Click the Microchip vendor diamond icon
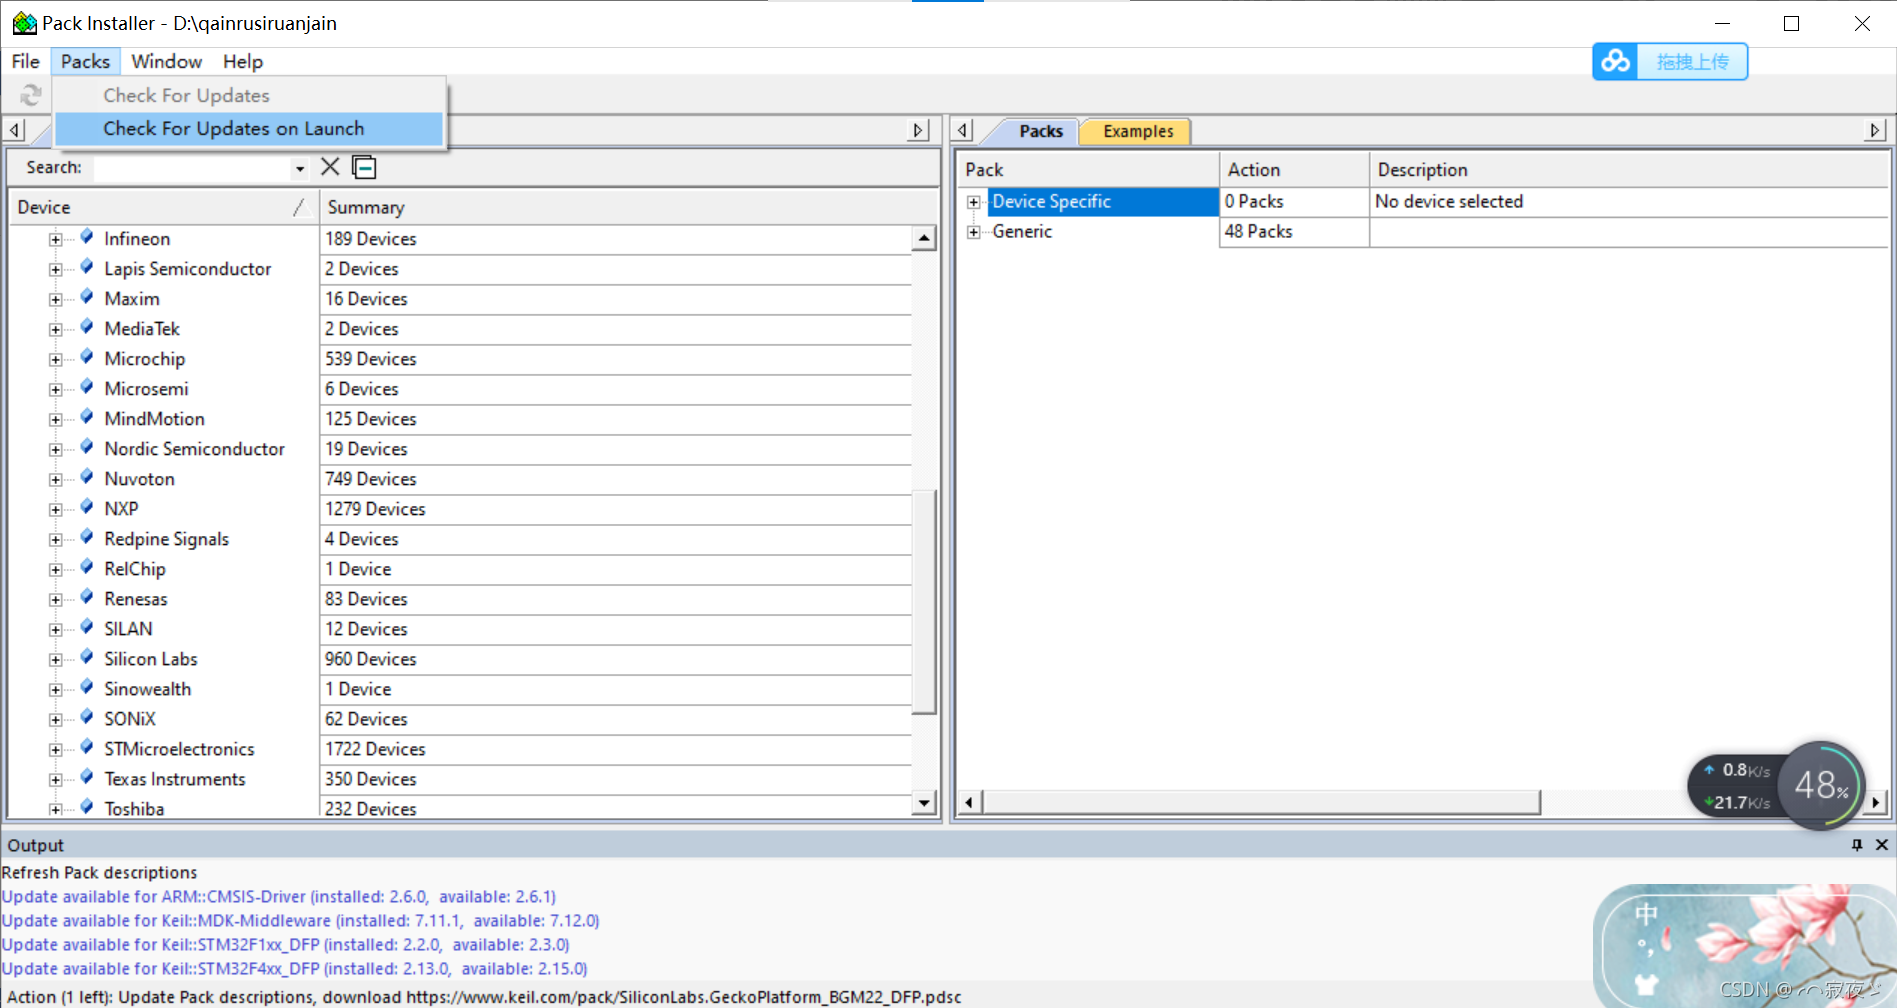1897x1008 pixels. coord(87,357)
